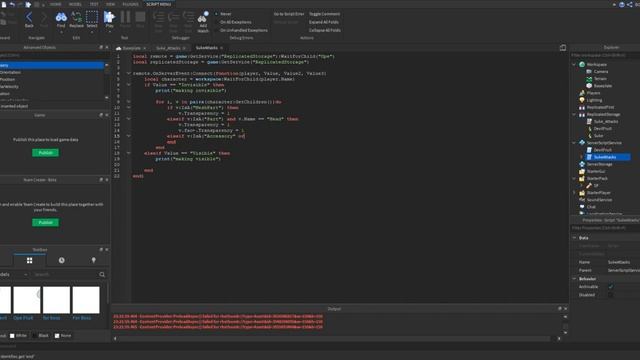Screen dimensions: 640x360
Task: Toggle the Disabled property checkbox
Action: 611,295
